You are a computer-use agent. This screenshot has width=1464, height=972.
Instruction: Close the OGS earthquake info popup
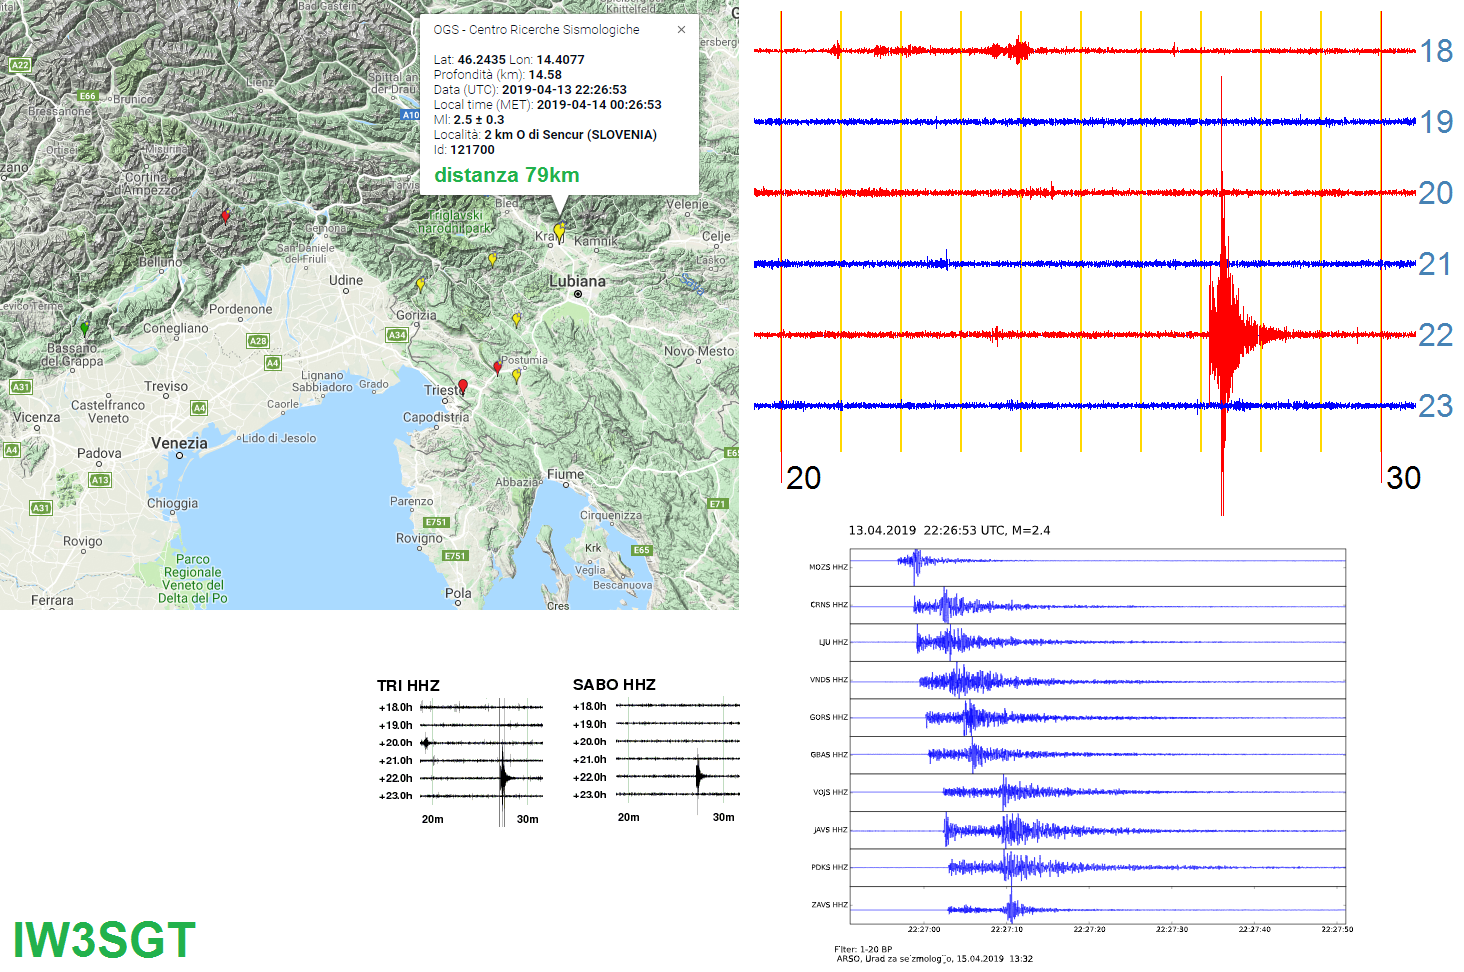(x=681, y=30)
